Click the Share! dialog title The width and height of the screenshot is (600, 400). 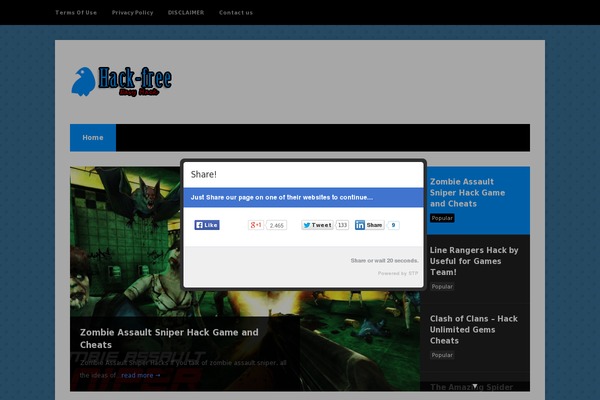click(x=204, y=175)
